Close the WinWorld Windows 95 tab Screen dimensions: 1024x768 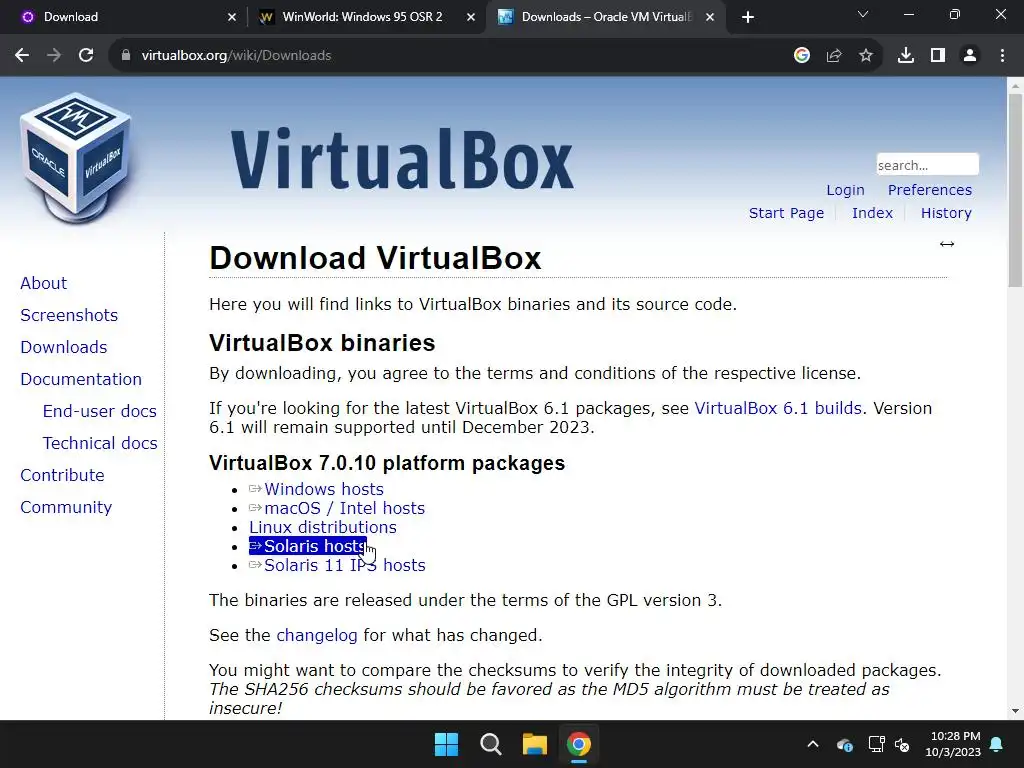(x=471, y=17)
